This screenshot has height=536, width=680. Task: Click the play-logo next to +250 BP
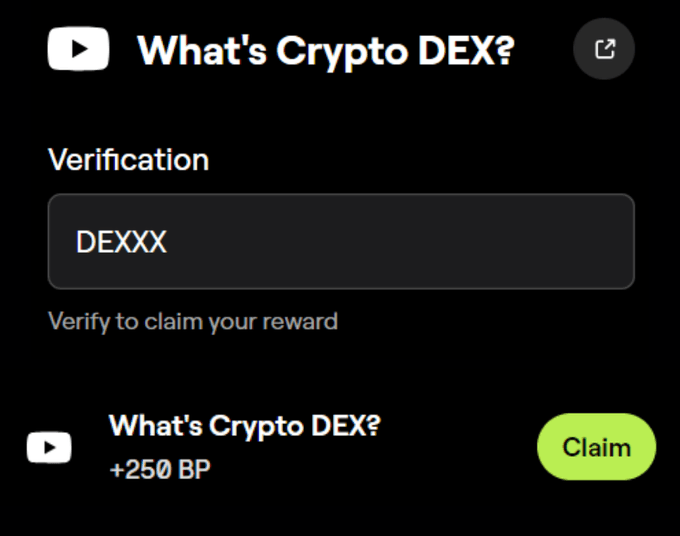coord(49,447)
